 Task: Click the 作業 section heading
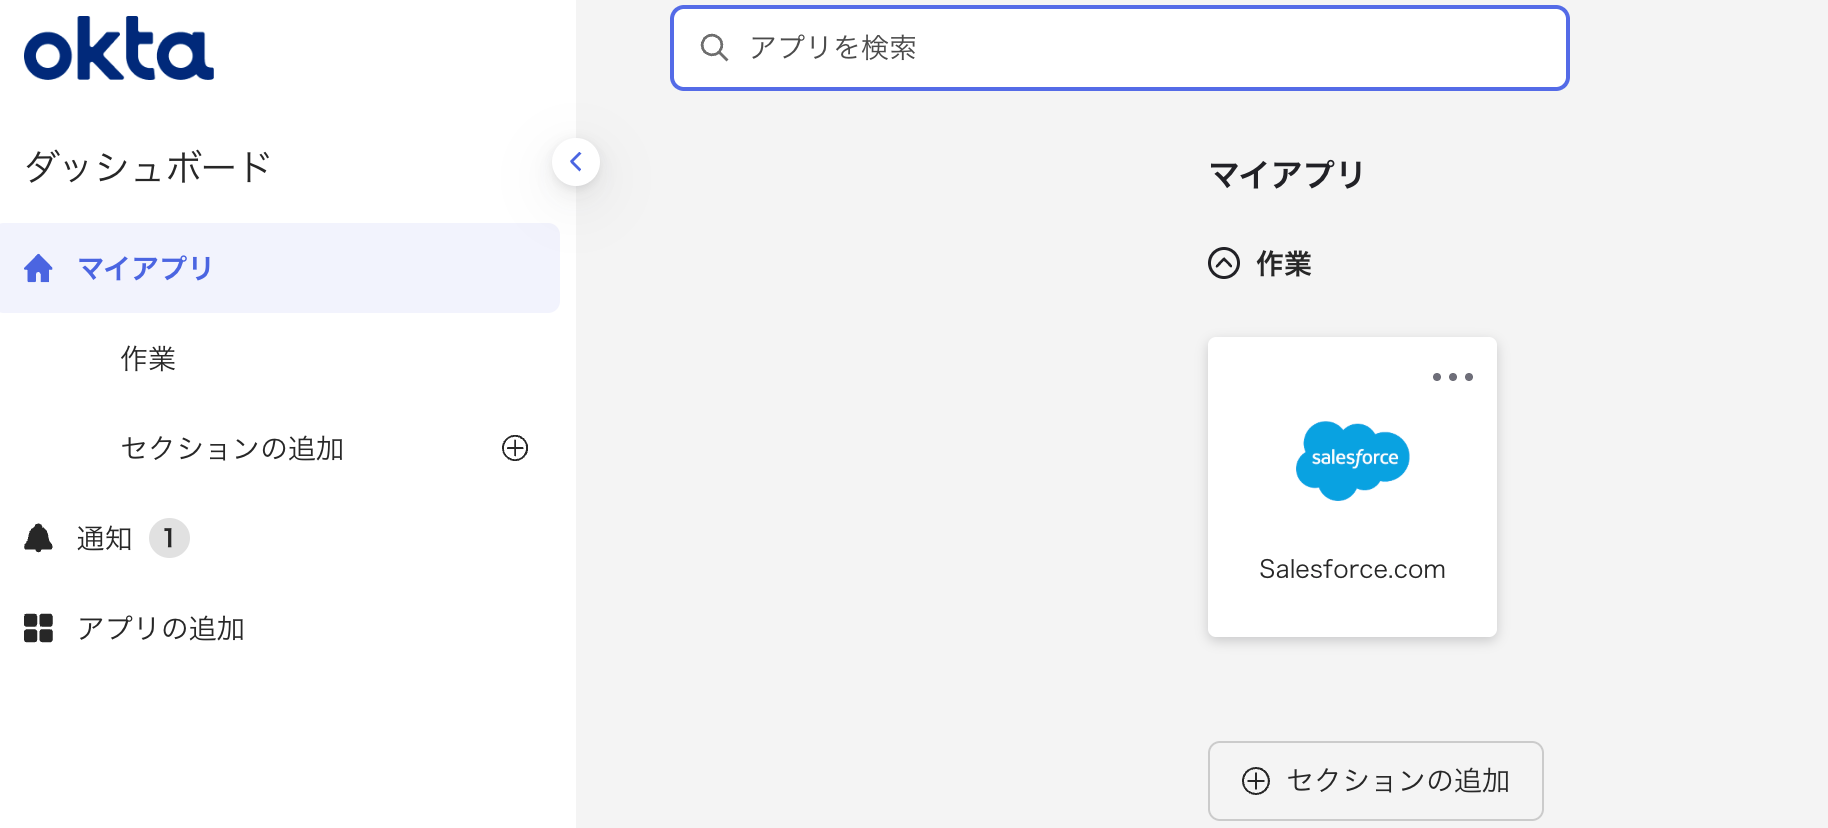pos(1284,263)
